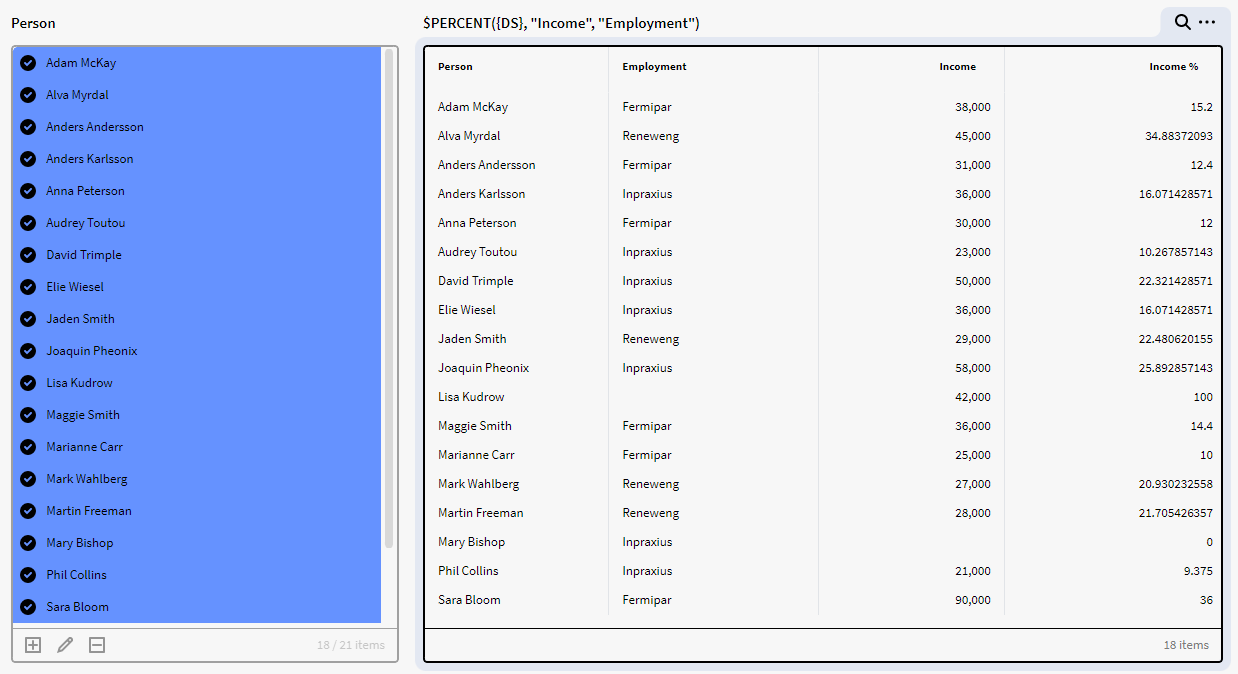1238x674 pixels.
Task: Click Mary Bishop's Inpraxius employment cell
Action: click(647, 542)
